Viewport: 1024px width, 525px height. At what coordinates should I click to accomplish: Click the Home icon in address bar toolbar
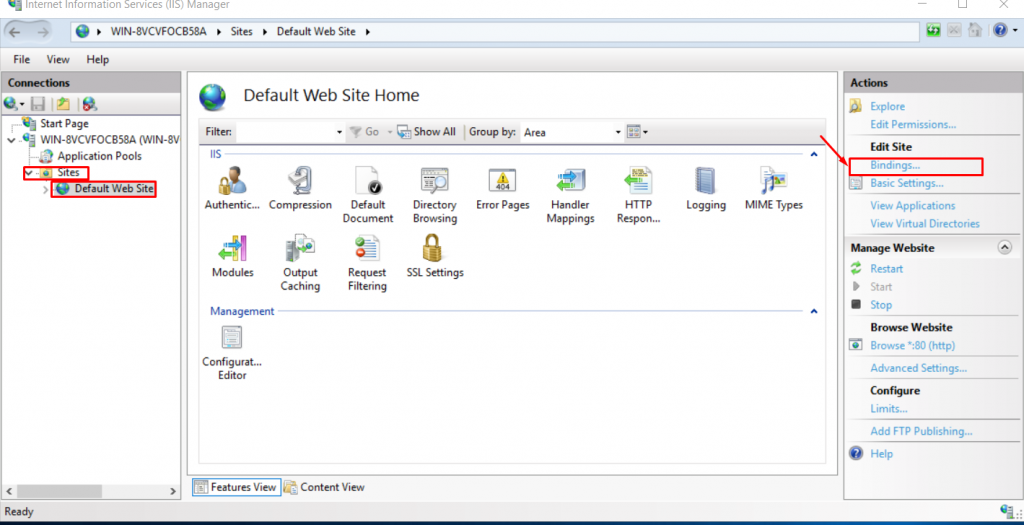point(974,31)
